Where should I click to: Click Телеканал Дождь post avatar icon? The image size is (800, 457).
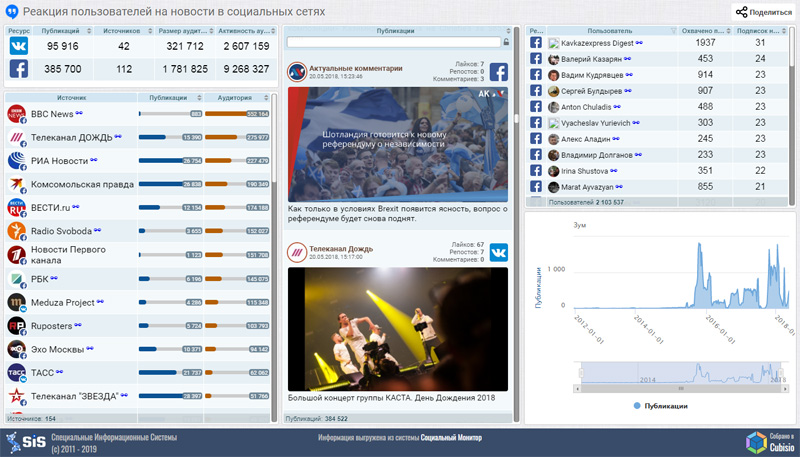[297, 252]
